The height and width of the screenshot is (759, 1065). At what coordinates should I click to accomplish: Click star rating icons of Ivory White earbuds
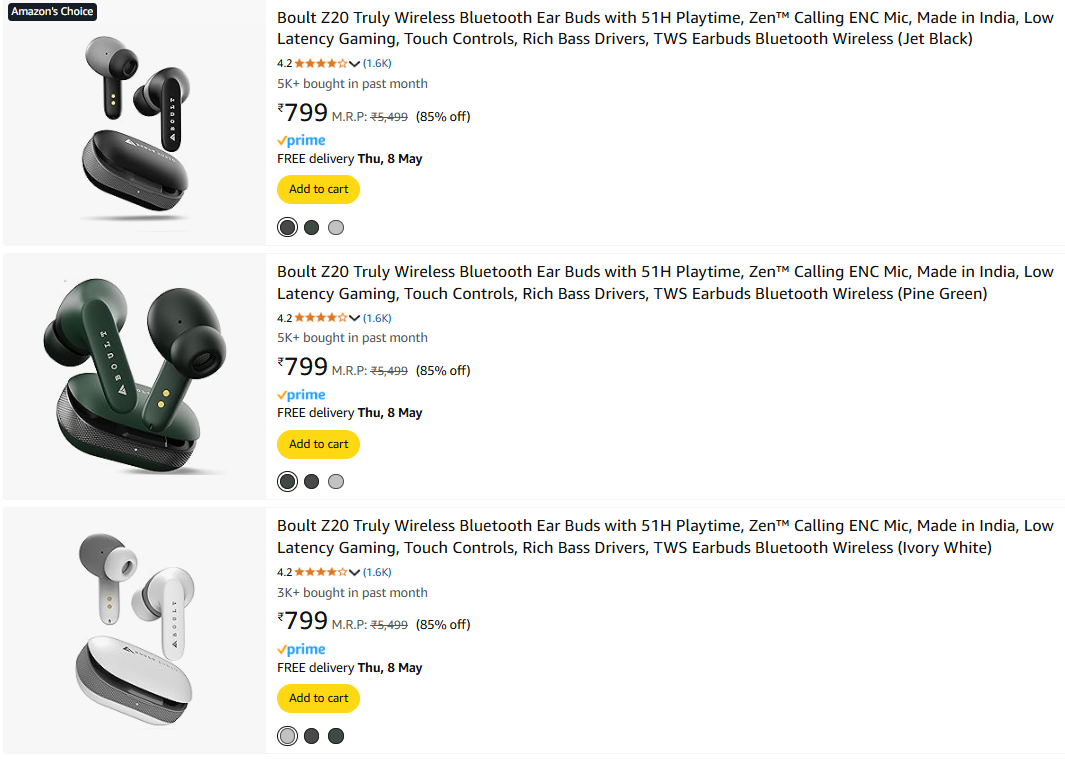[320, 572]
